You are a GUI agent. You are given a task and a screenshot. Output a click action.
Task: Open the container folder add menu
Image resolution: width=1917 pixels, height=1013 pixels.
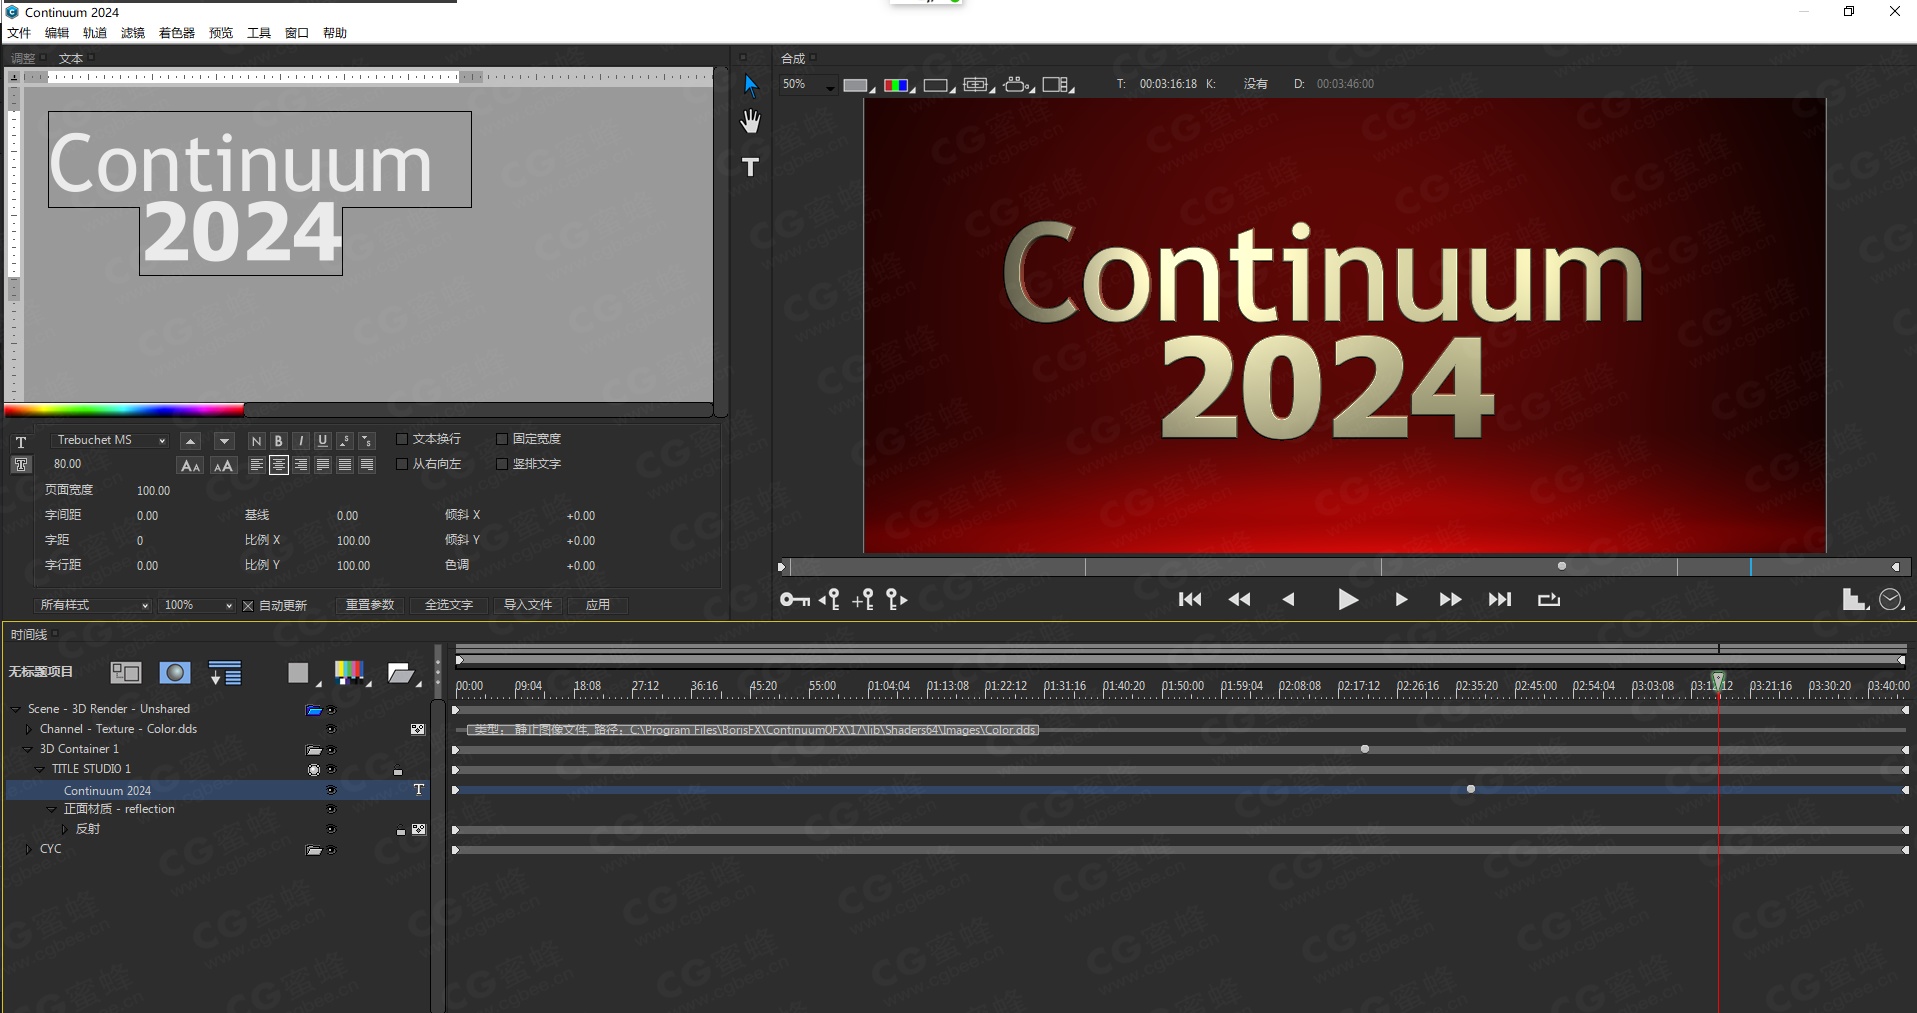[x=404, y=674]
